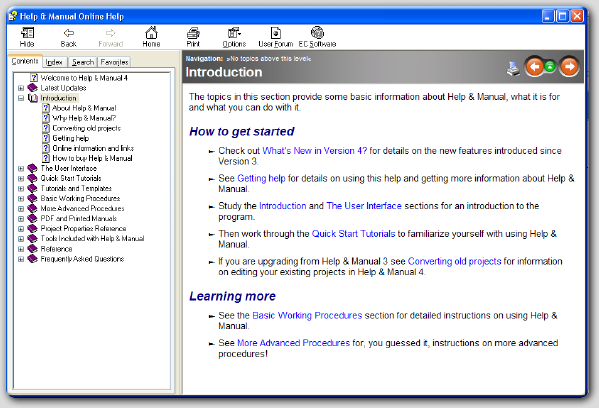Expand the Latest Updates tree node
Viewport: 599px width, 408px height.
[21, 88]
